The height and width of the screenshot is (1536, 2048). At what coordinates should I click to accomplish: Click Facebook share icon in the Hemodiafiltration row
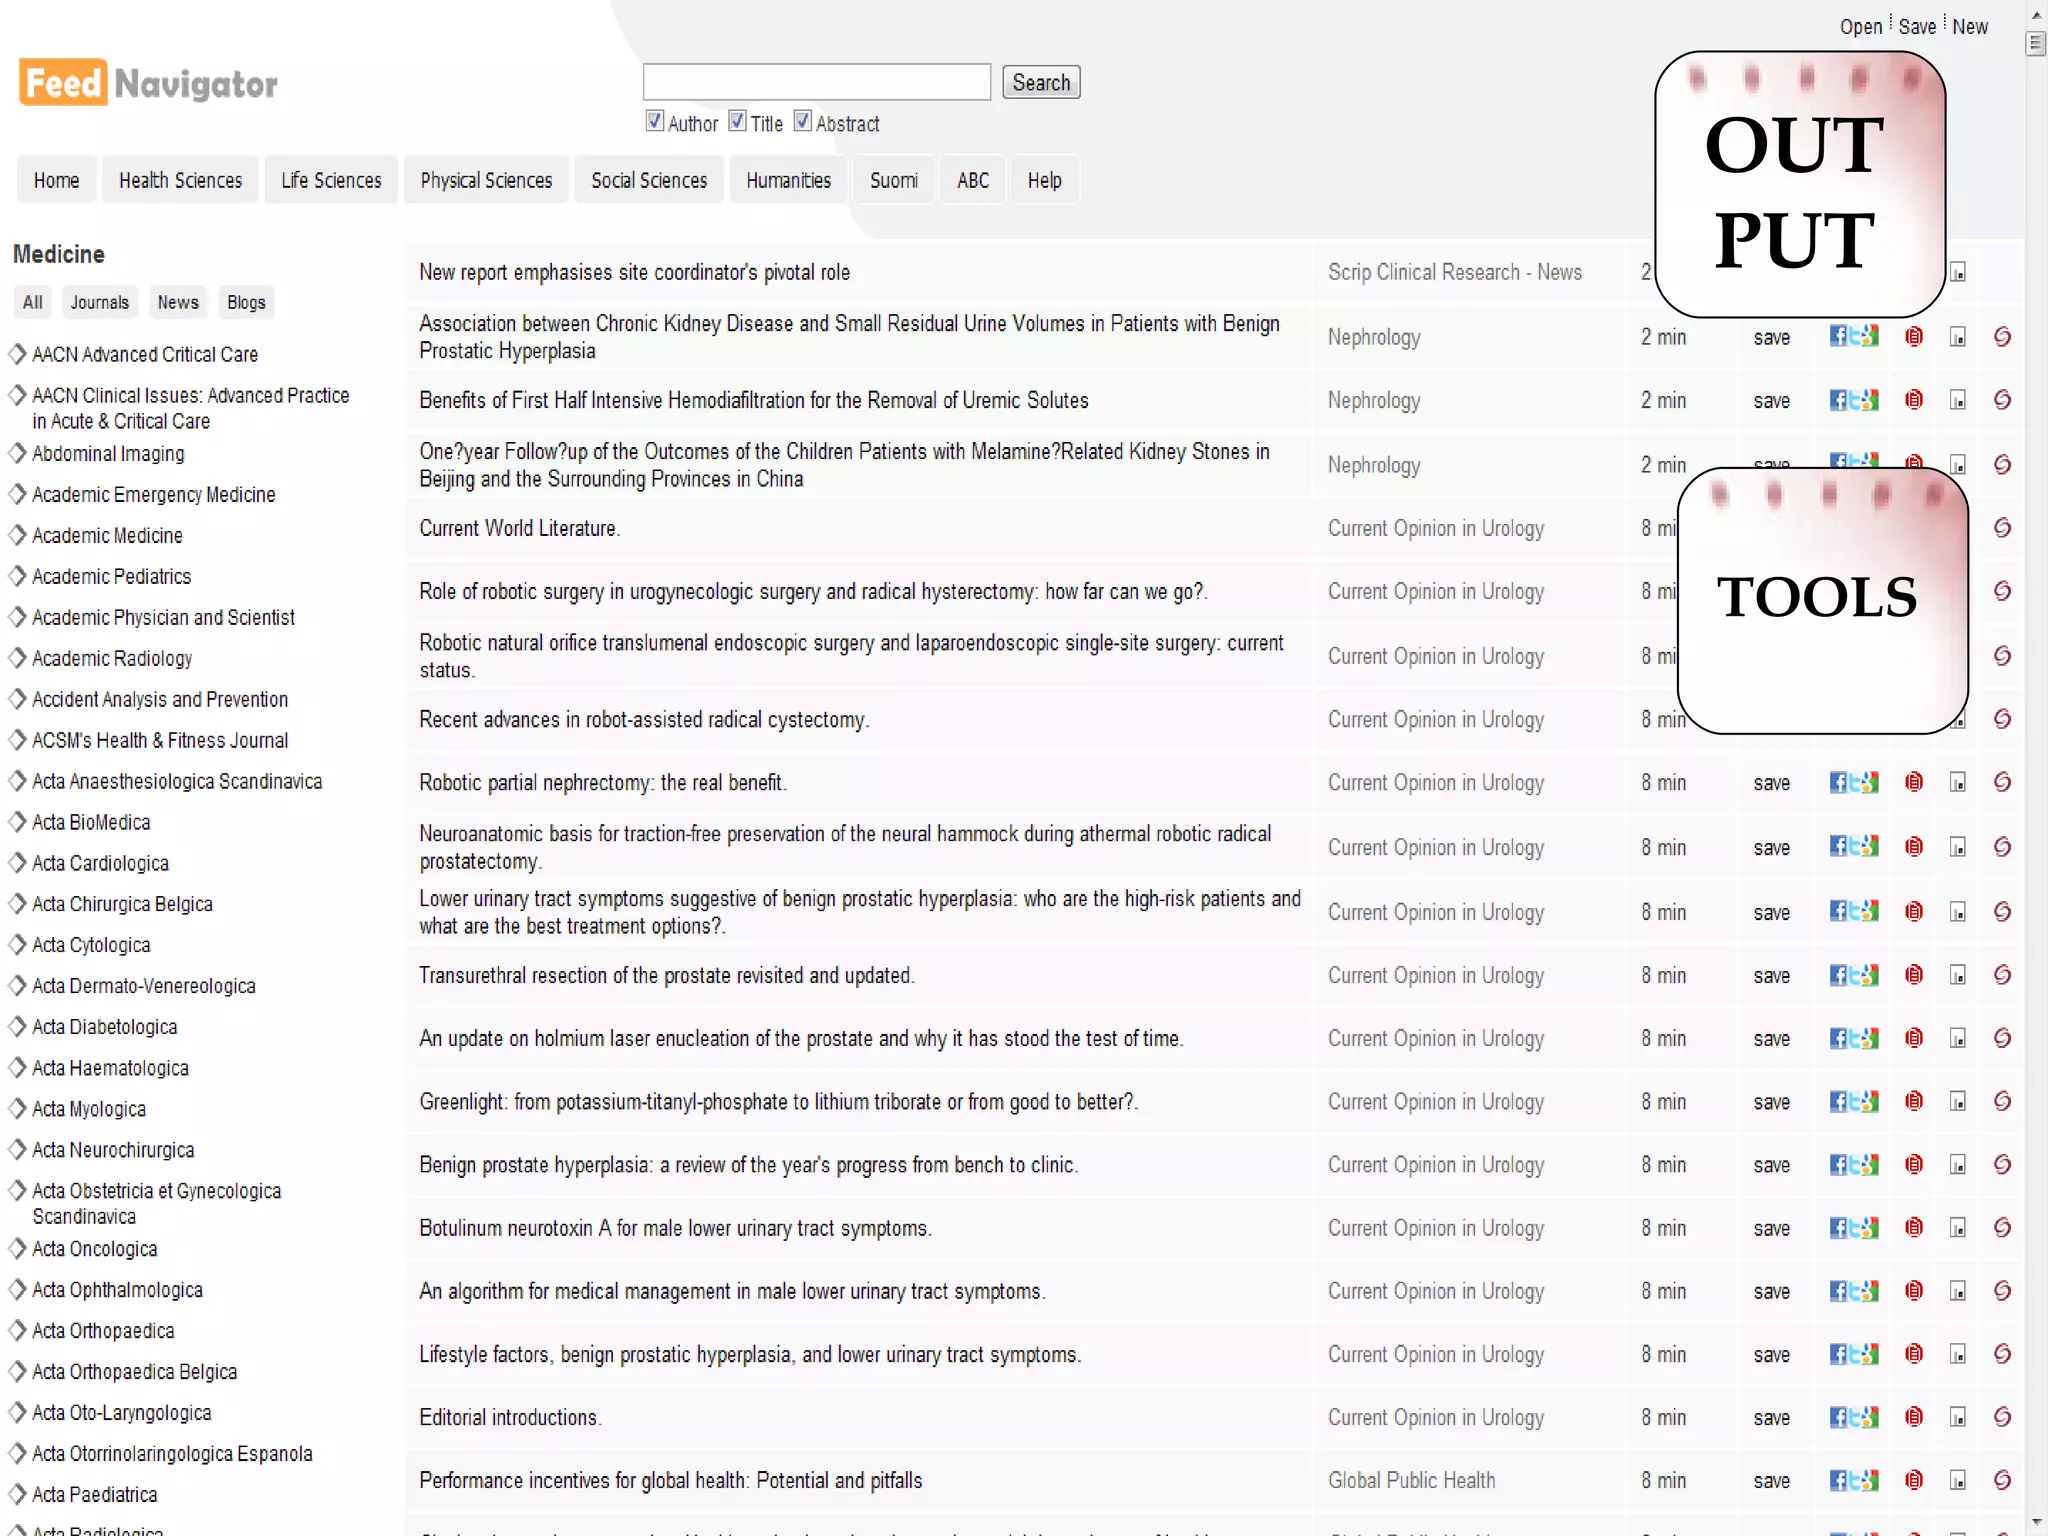point(1838,400)
